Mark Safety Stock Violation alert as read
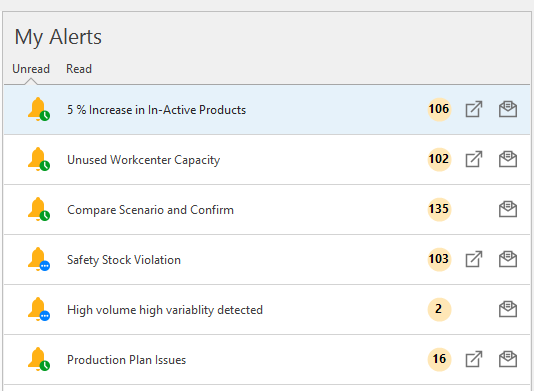 [508, 259]
